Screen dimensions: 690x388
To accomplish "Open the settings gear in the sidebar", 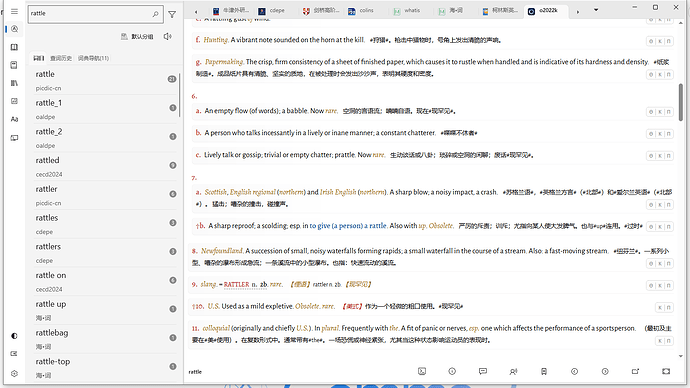I will pyautogui.click(x=14, y=373).
